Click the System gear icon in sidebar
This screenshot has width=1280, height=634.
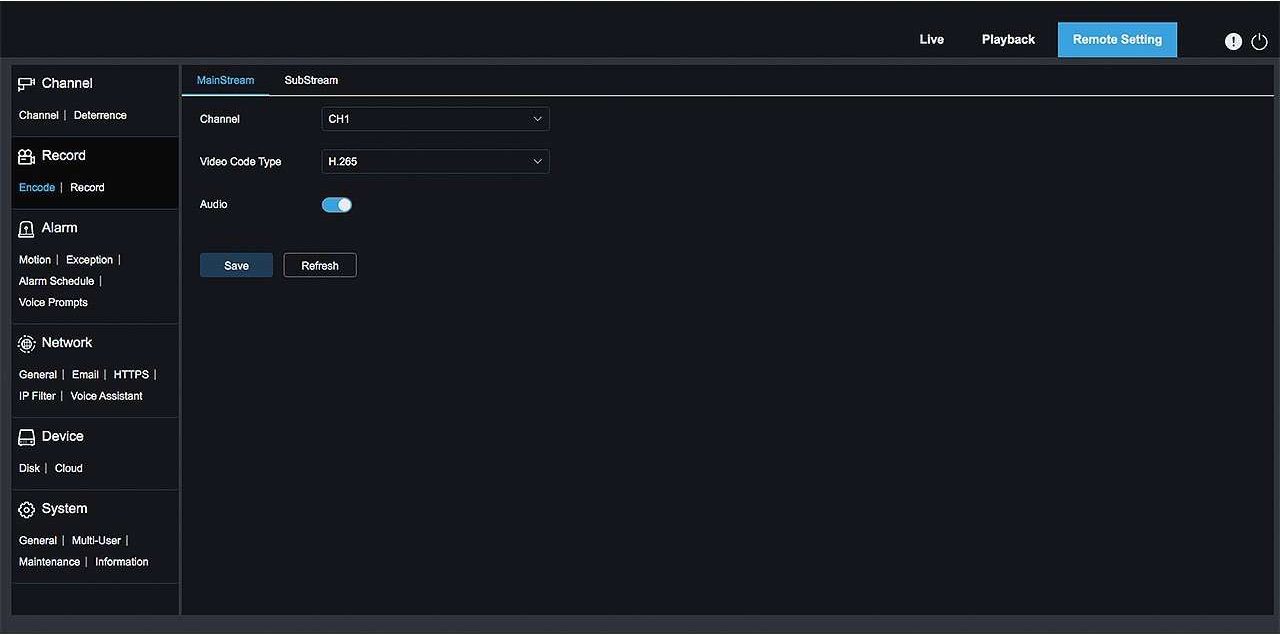point(26,508)
